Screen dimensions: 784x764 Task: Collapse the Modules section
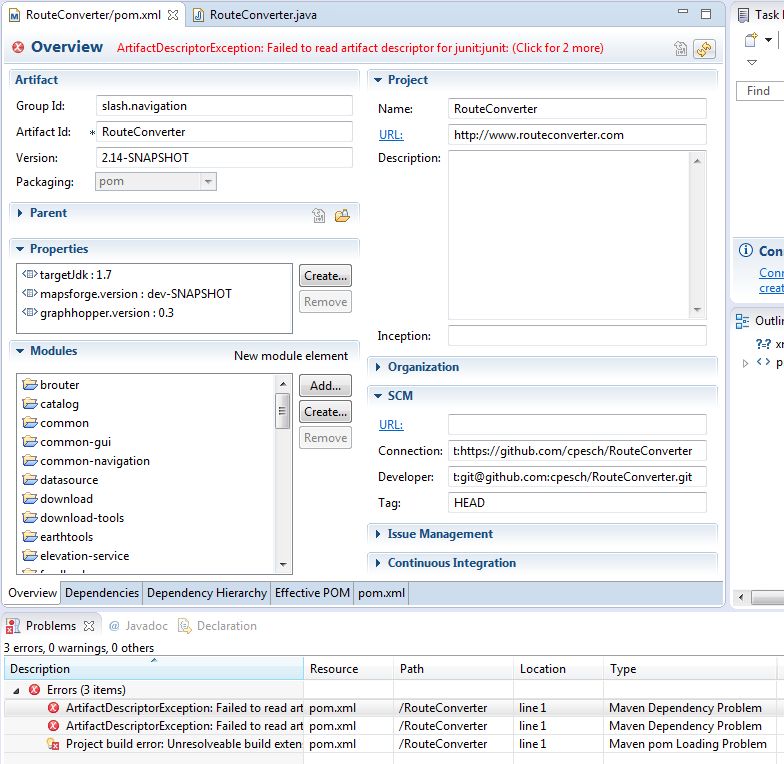20,351
